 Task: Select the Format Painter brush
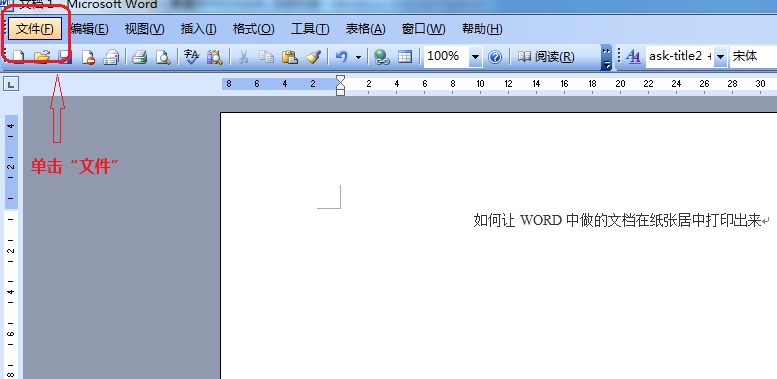tap(313, 56)
